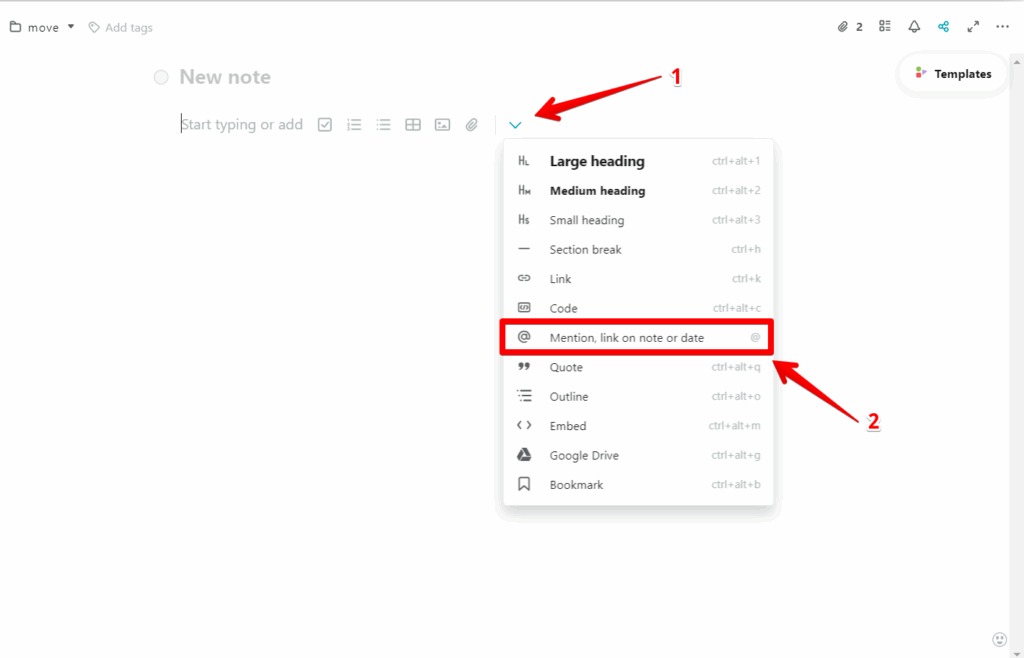Image resolution: width=1024 pixels, height=658 pixels.
Task: Insert a numbered list from toolbar
Action: click(x=354, y=125)
